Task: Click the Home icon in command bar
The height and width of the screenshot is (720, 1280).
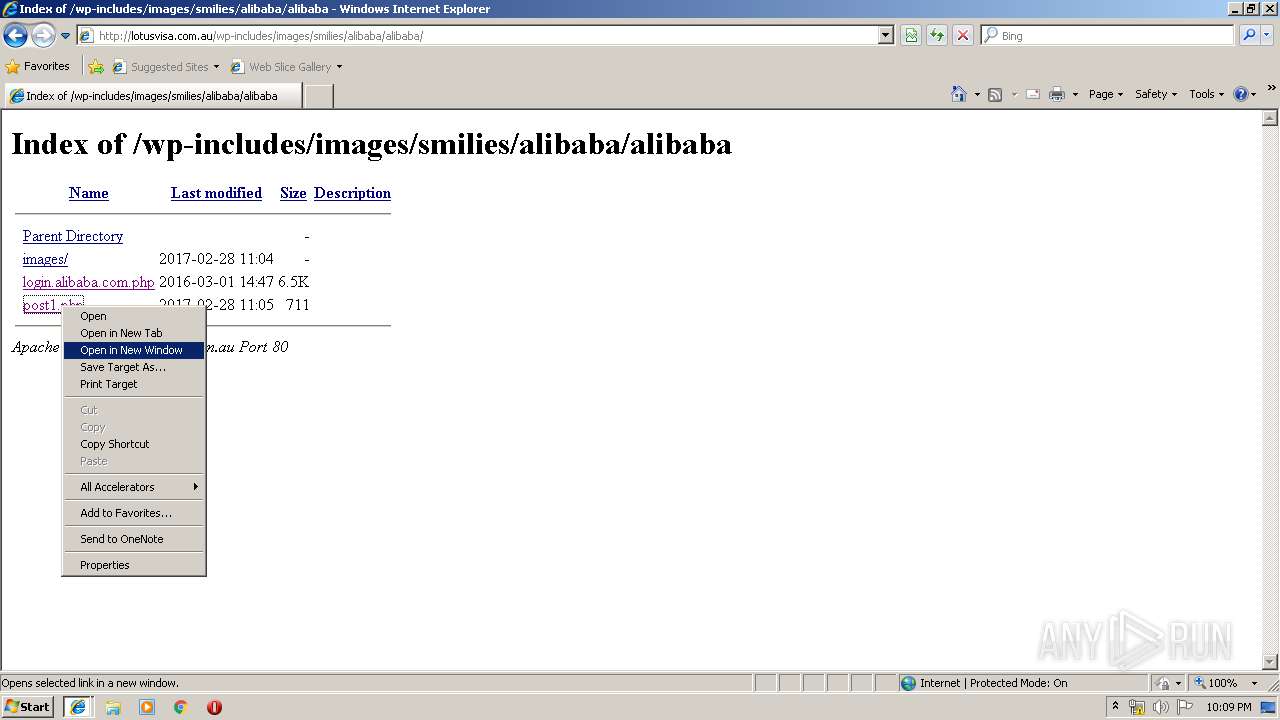Action: 959,94
